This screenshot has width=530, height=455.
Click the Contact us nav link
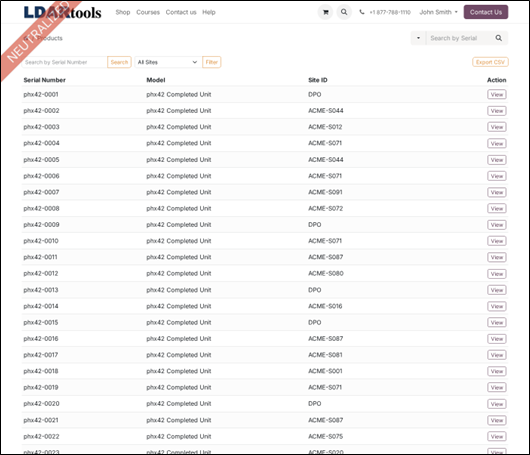[181, 12]
